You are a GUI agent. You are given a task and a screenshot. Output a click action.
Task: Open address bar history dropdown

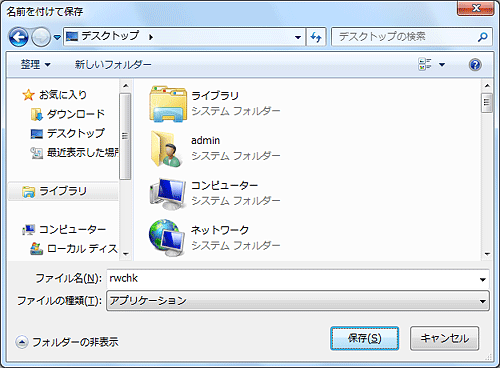(298, 37)
